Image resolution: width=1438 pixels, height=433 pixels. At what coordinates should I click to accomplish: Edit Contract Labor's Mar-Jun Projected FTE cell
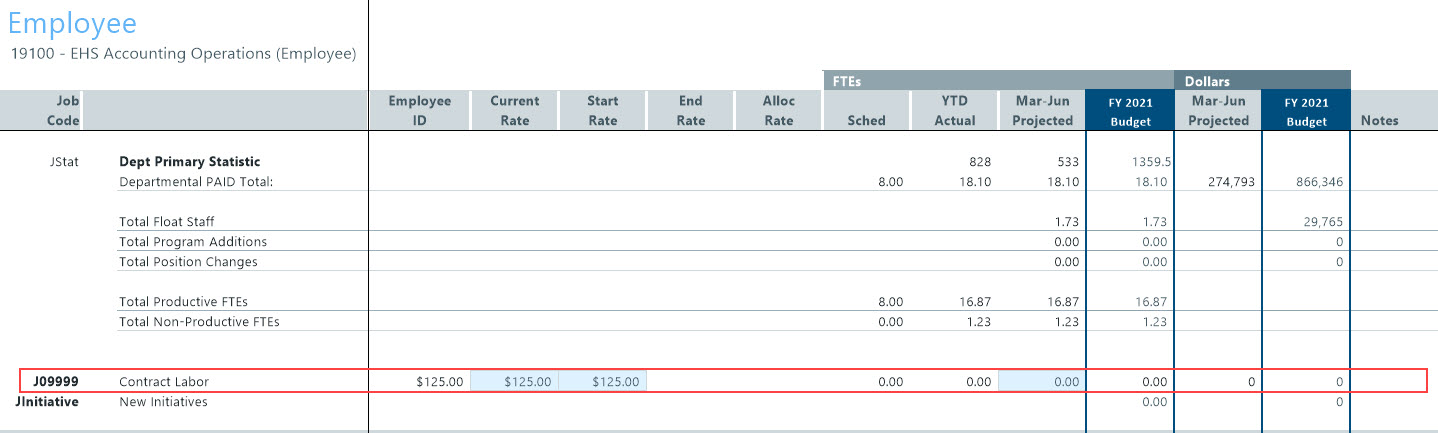click(1041, 381)
